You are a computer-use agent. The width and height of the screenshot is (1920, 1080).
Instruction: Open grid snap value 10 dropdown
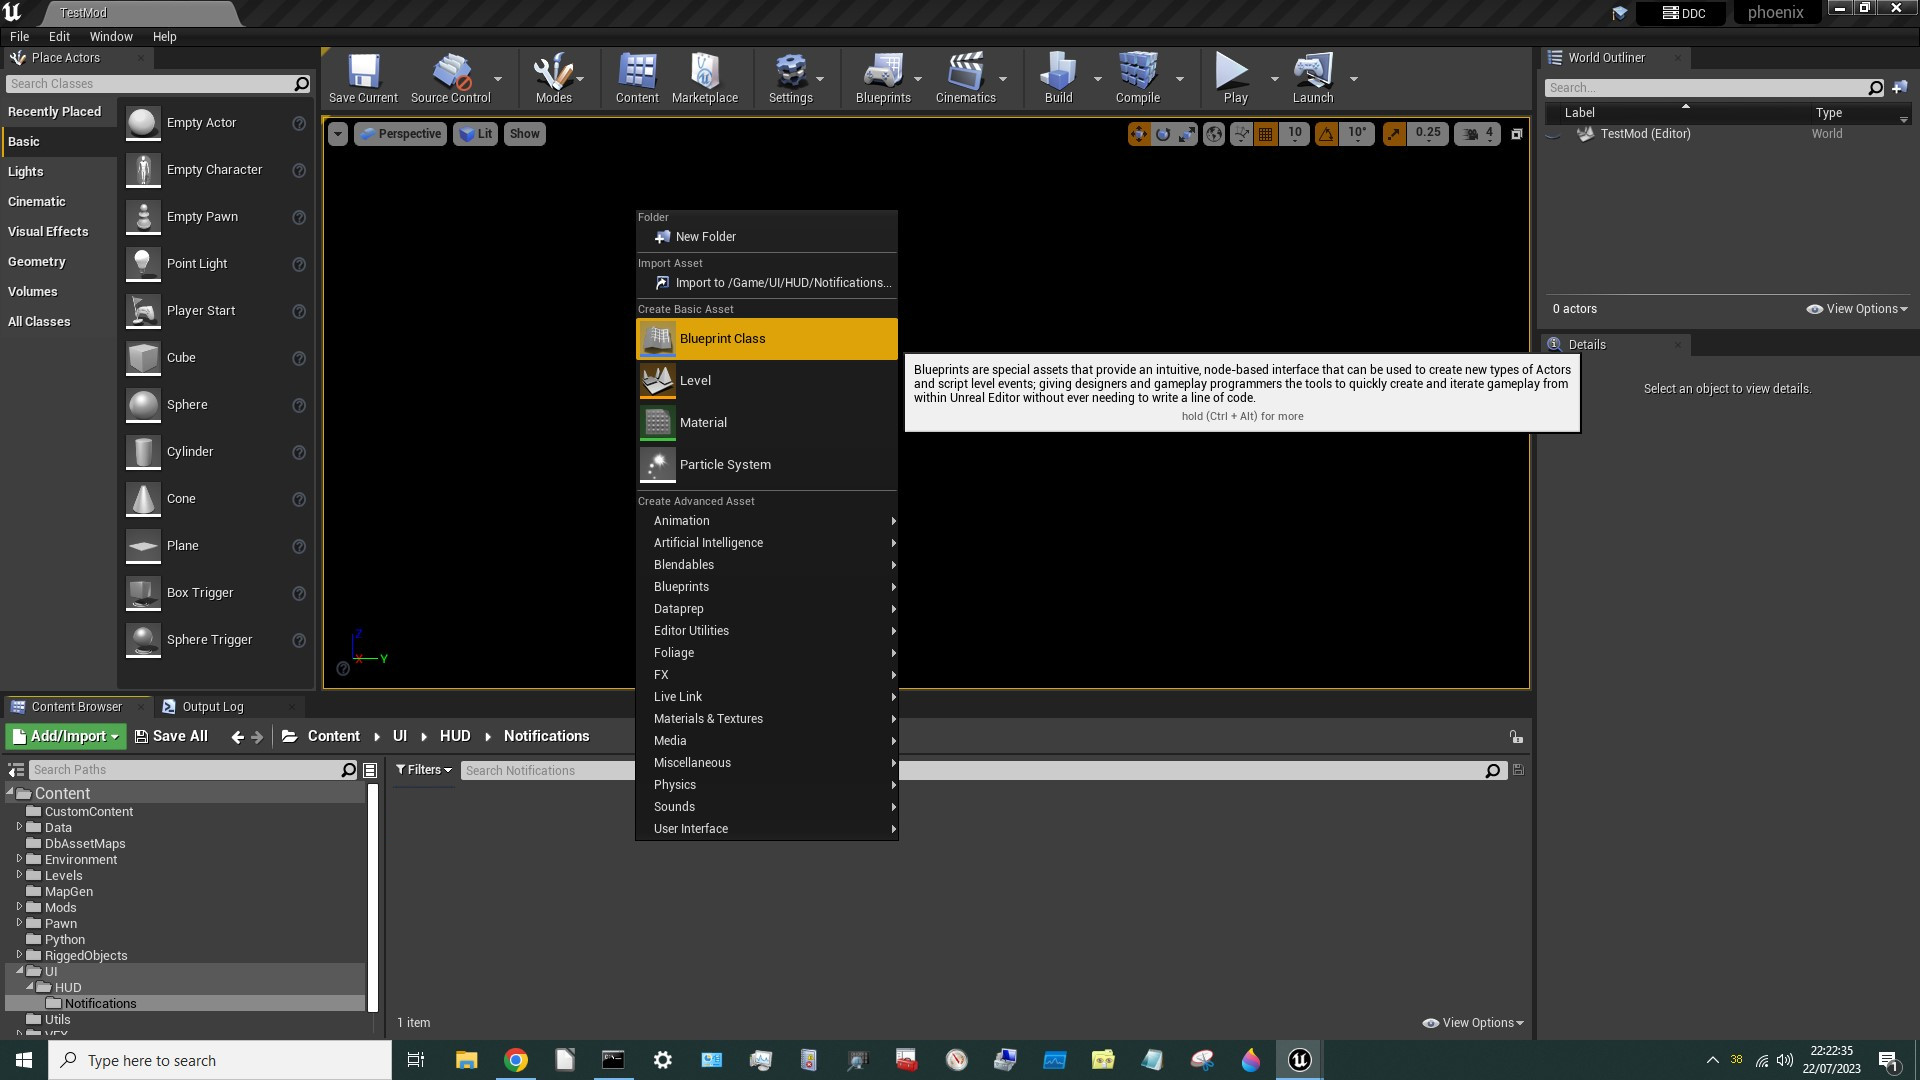point(1295,134)
